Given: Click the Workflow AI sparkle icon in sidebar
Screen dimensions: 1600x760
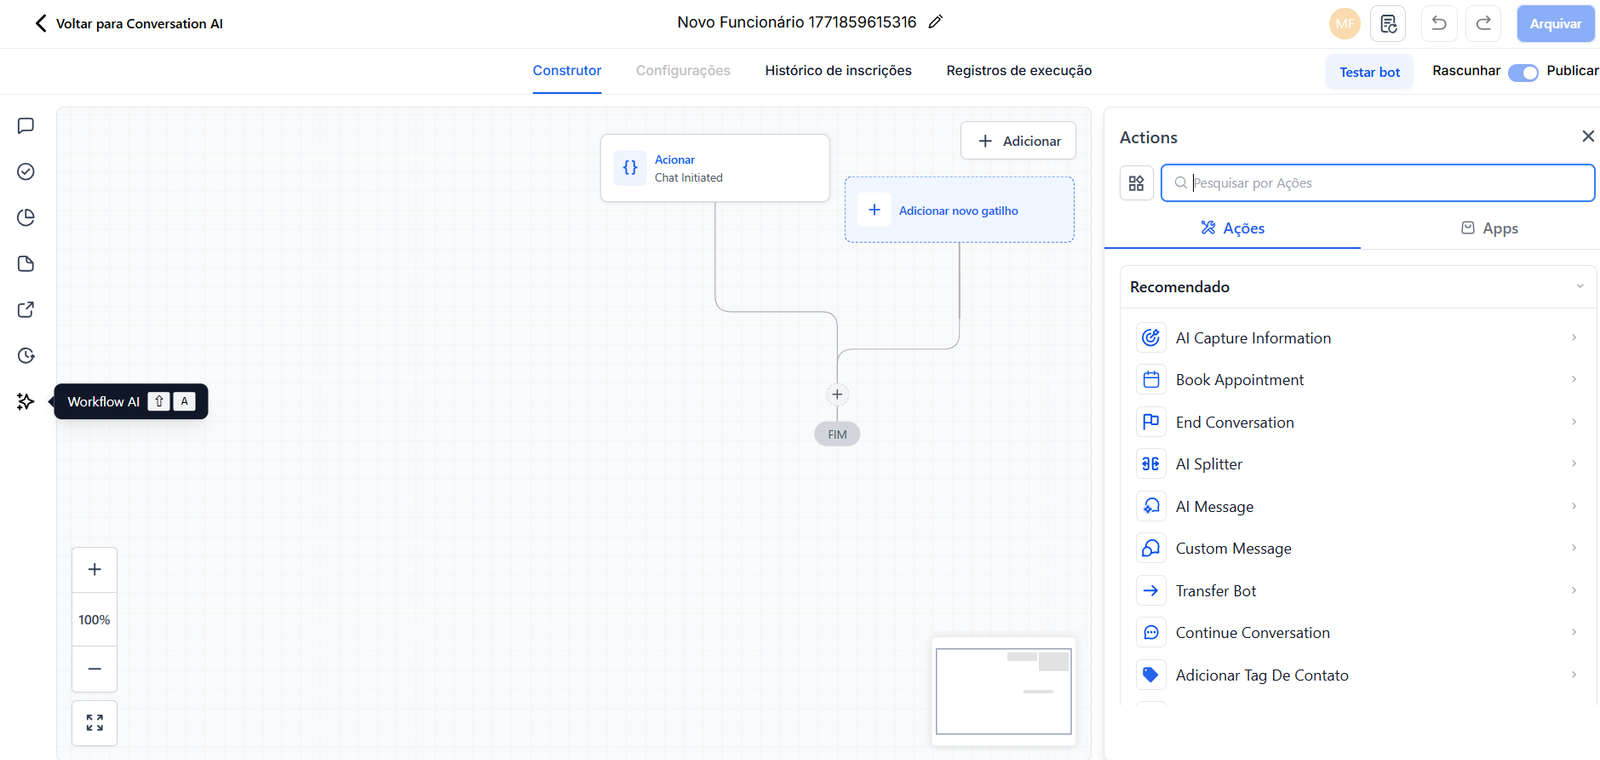Looking at the screenshot, I should (x=26, y=401).
